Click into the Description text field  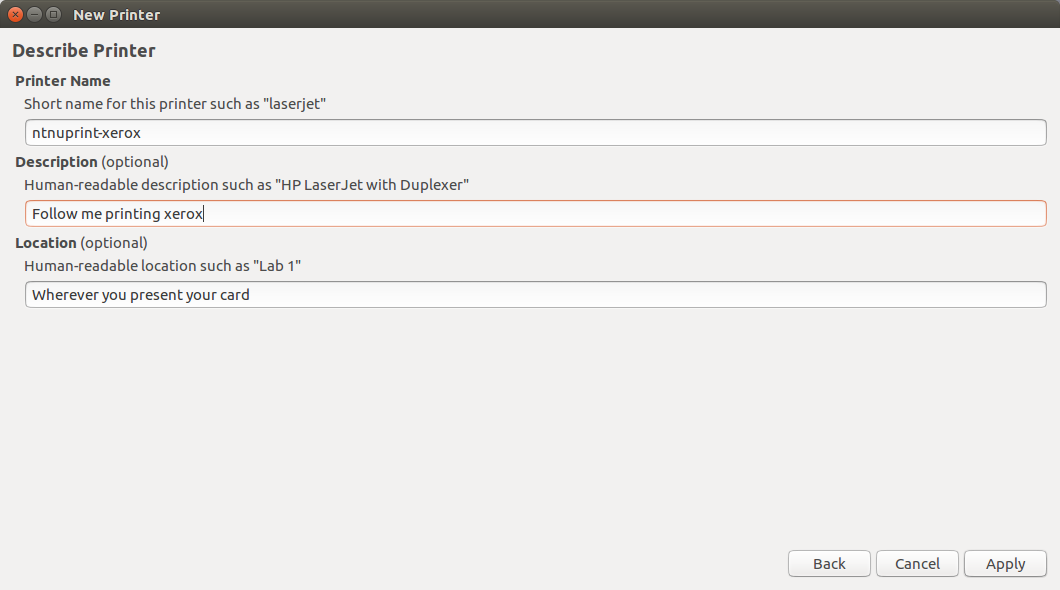535,214
